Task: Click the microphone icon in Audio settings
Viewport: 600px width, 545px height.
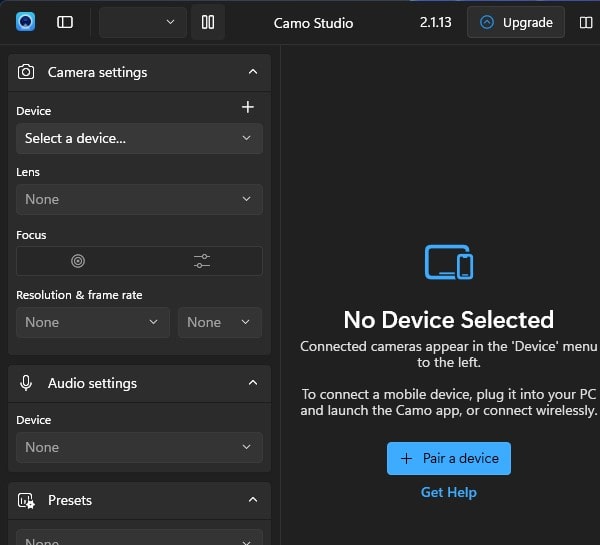Action: click(26, 383)
